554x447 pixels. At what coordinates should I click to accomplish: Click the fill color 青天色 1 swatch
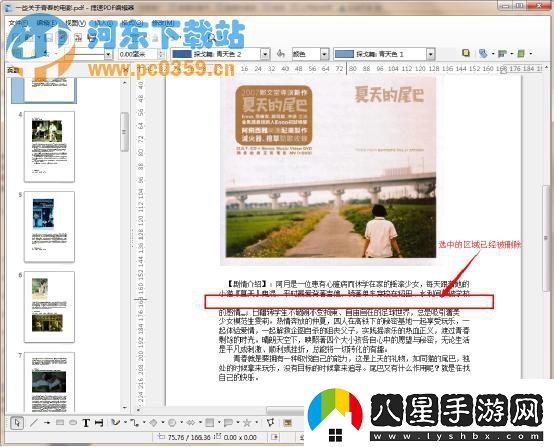(344, 54)
